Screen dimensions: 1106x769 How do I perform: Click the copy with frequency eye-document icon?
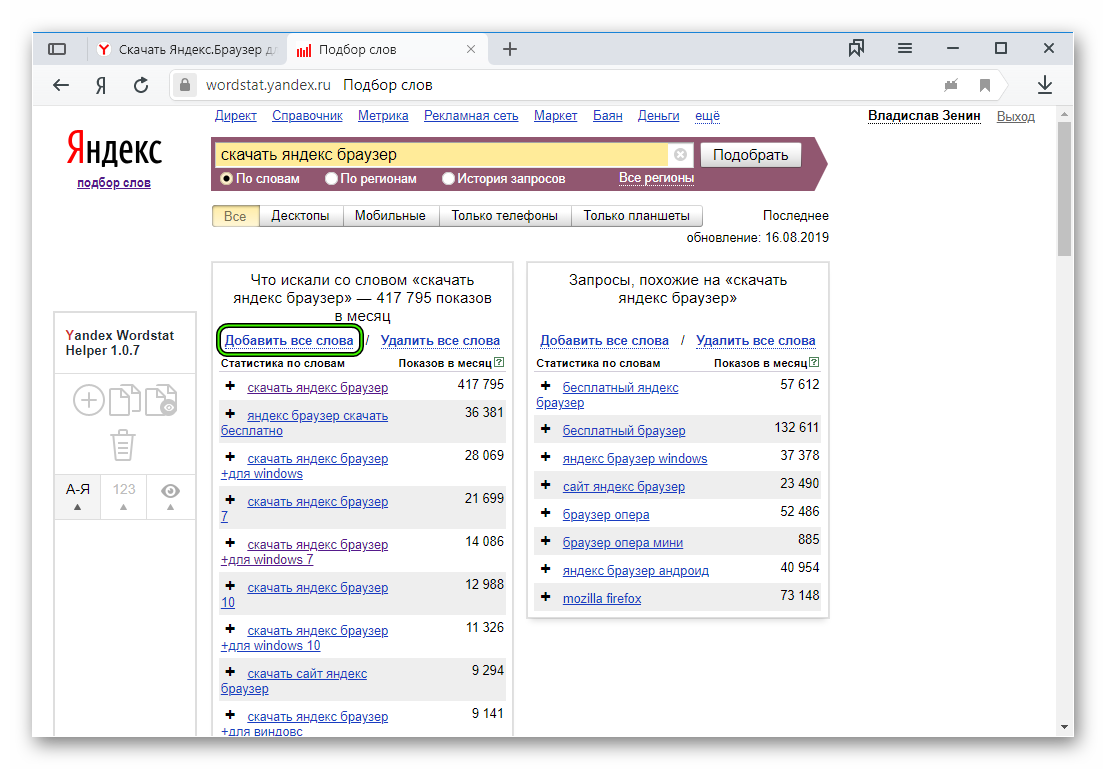coord(161,401)
